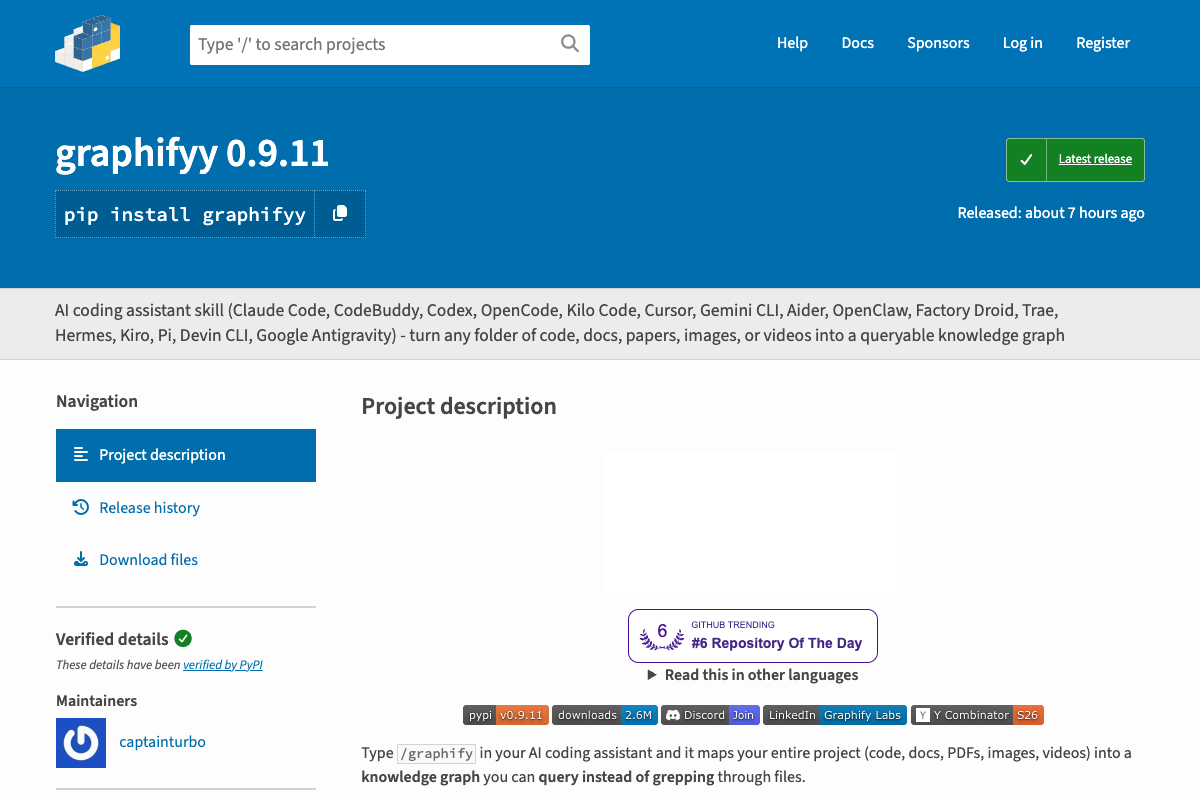Click the Latest release button
This screenshot has width=1200, height=800.
[1075, 160]
